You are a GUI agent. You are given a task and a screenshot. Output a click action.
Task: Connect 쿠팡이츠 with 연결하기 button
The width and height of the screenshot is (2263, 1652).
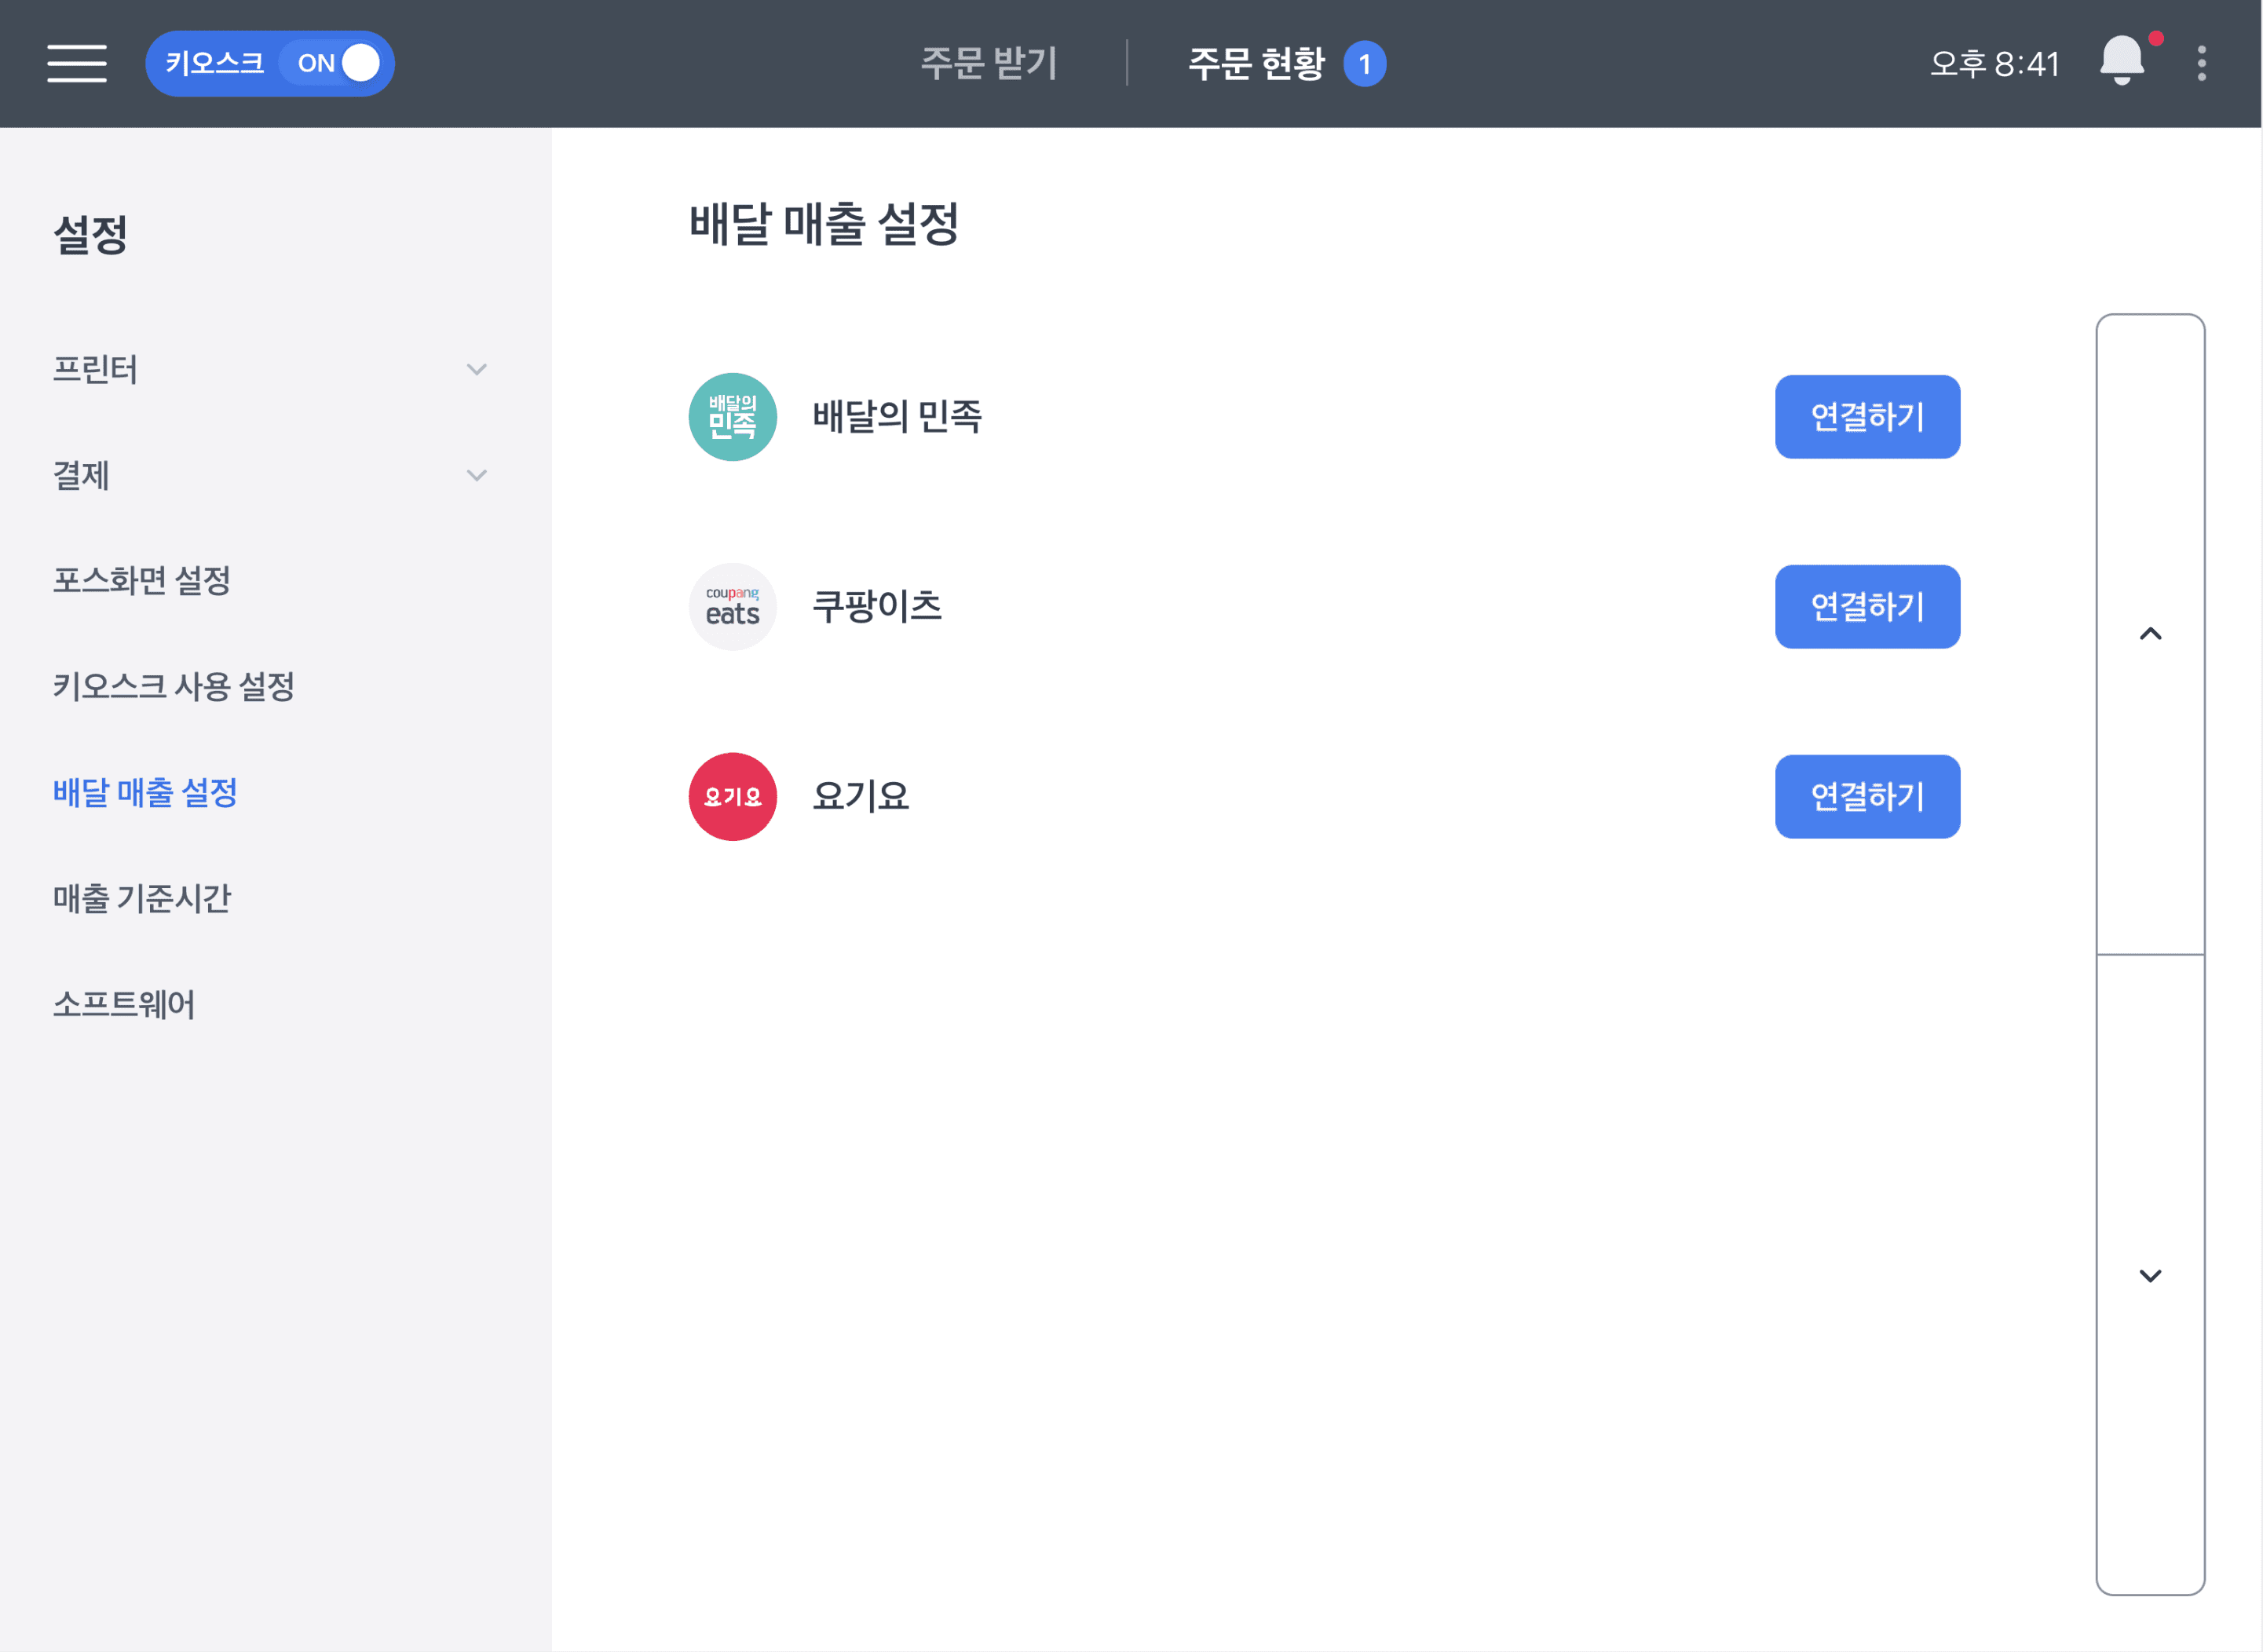(1866, 606)
